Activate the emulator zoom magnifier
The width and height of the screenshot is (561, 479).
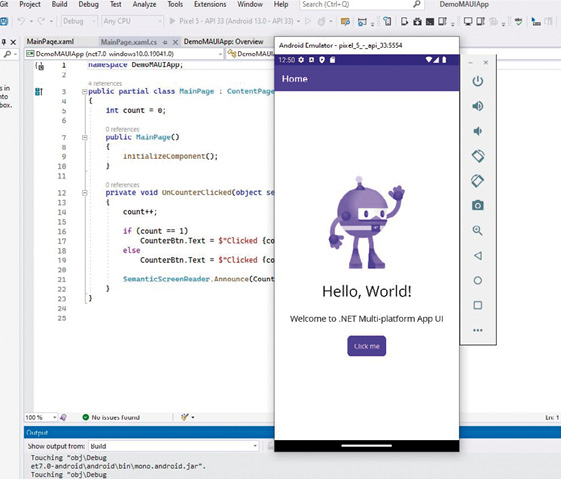[478, 230]
